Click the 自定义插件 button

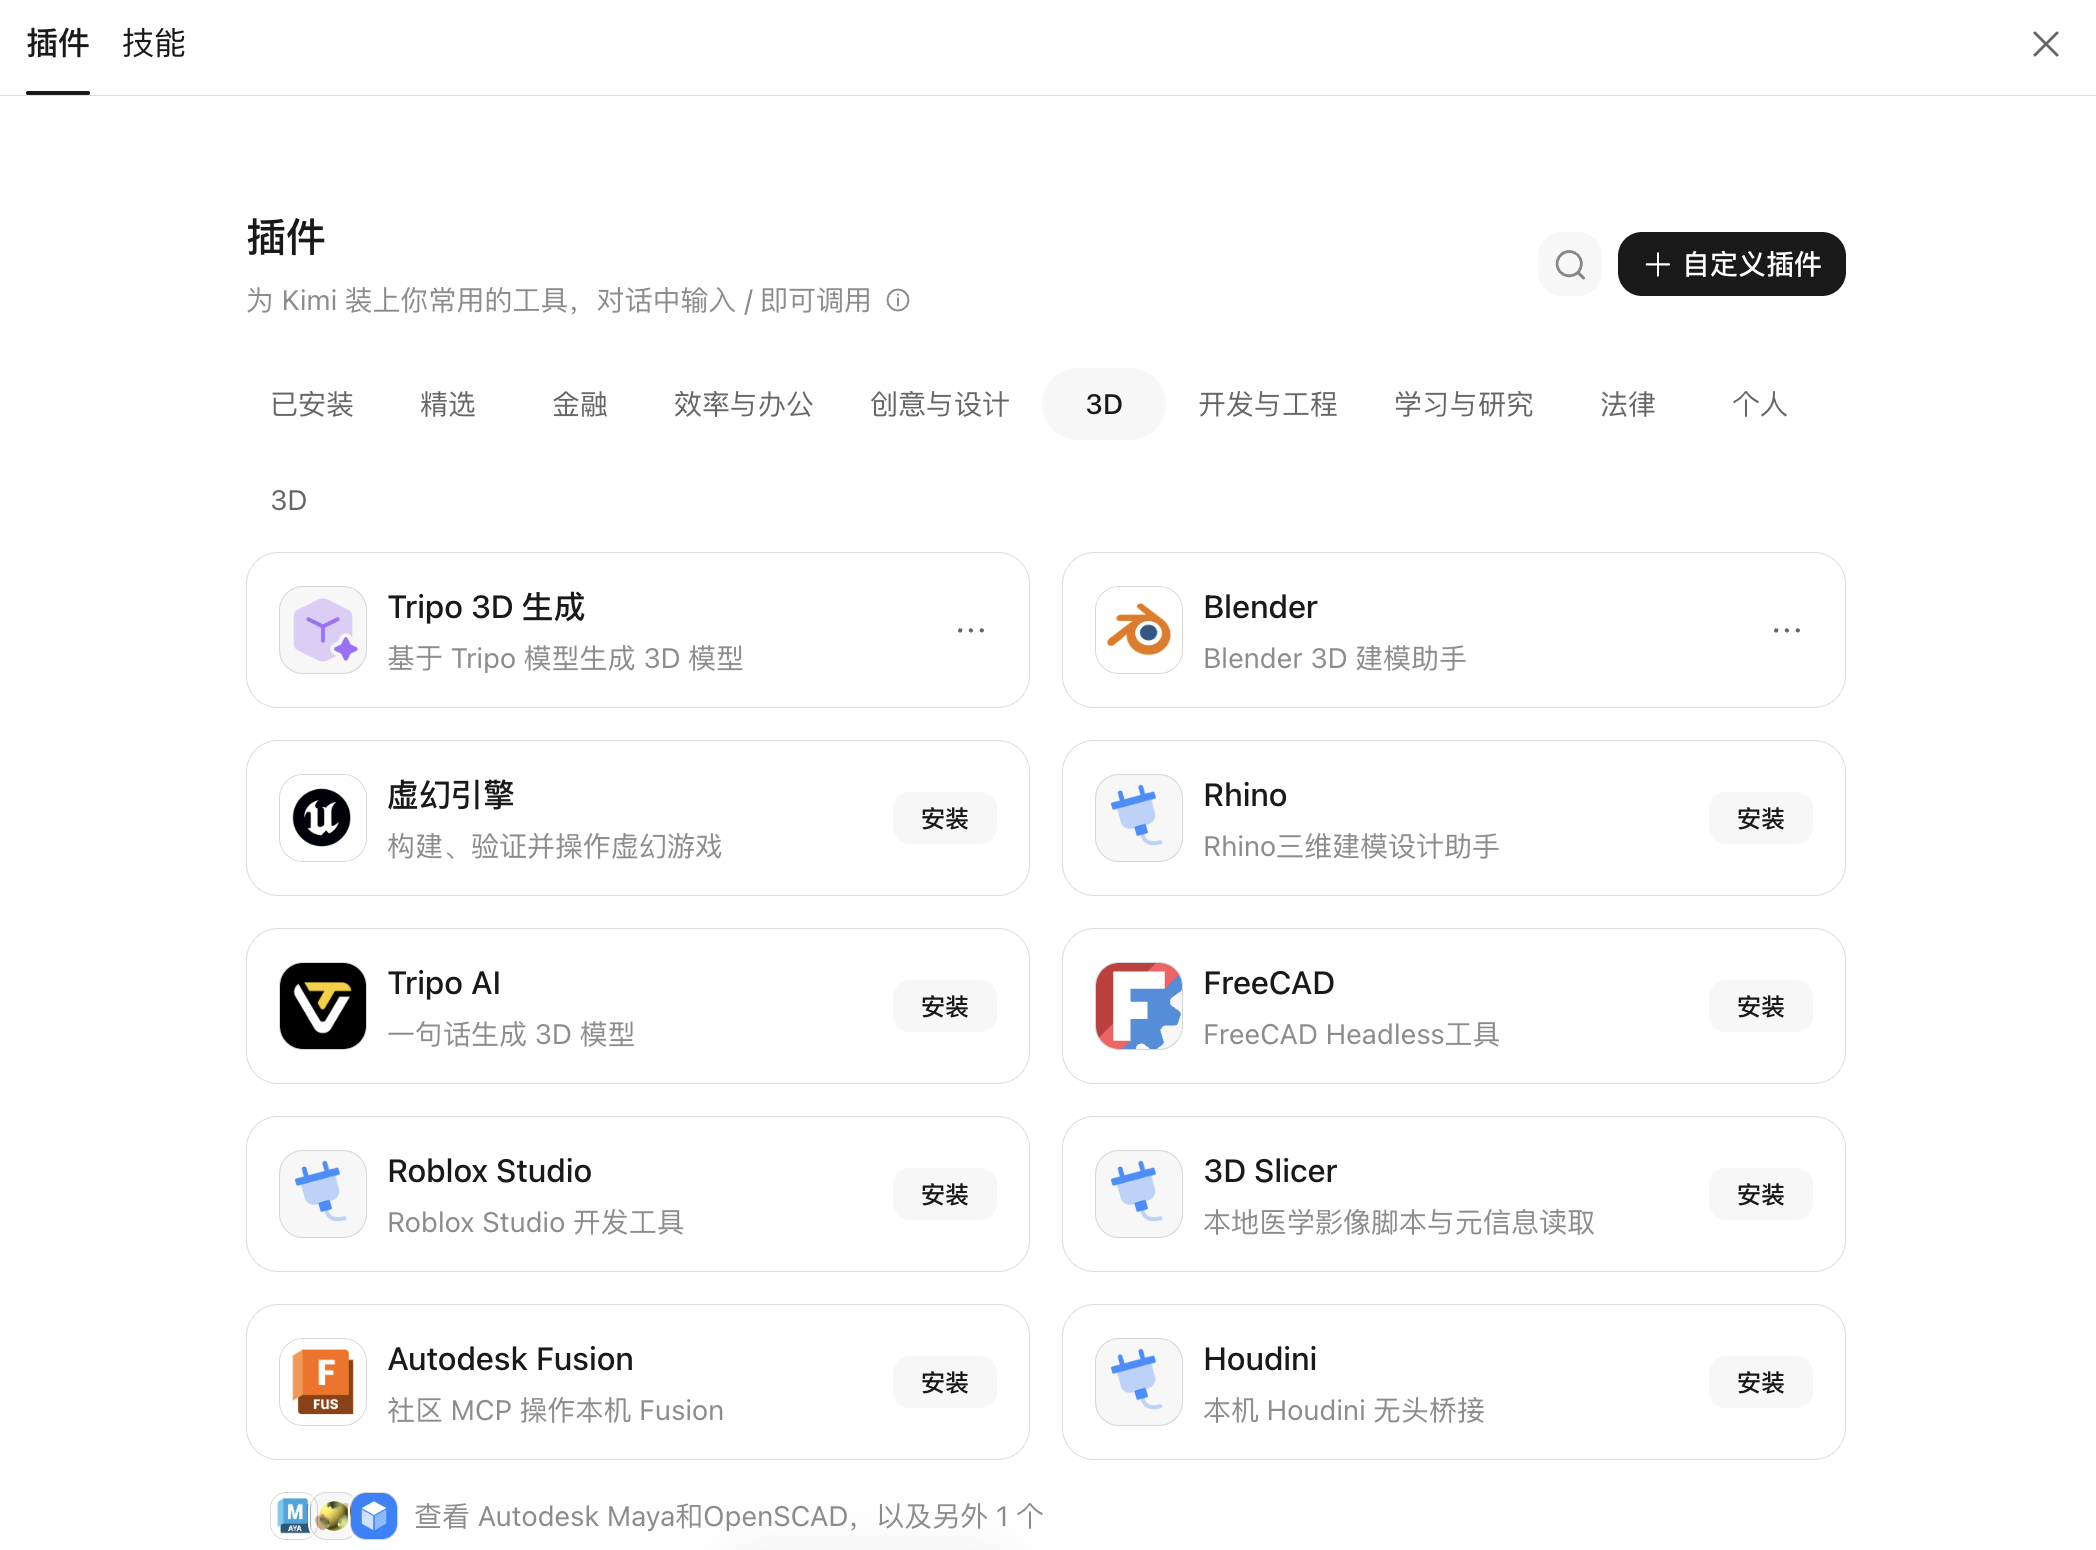(x=1732, y=264)
